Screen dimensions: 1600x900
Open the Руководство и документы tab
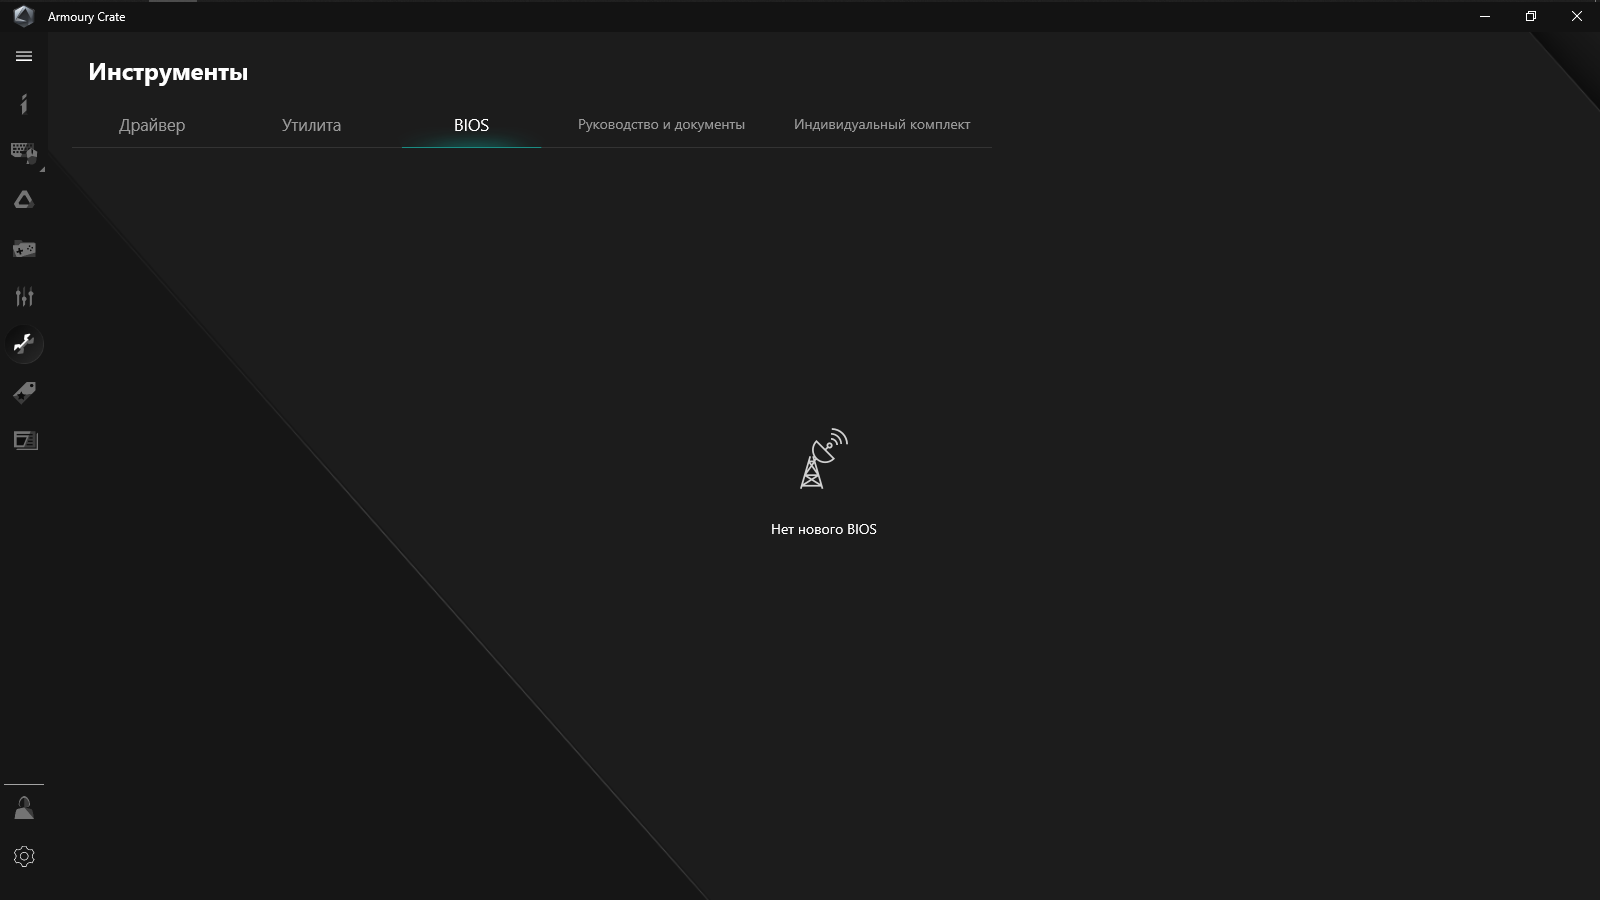coord(661,125)
